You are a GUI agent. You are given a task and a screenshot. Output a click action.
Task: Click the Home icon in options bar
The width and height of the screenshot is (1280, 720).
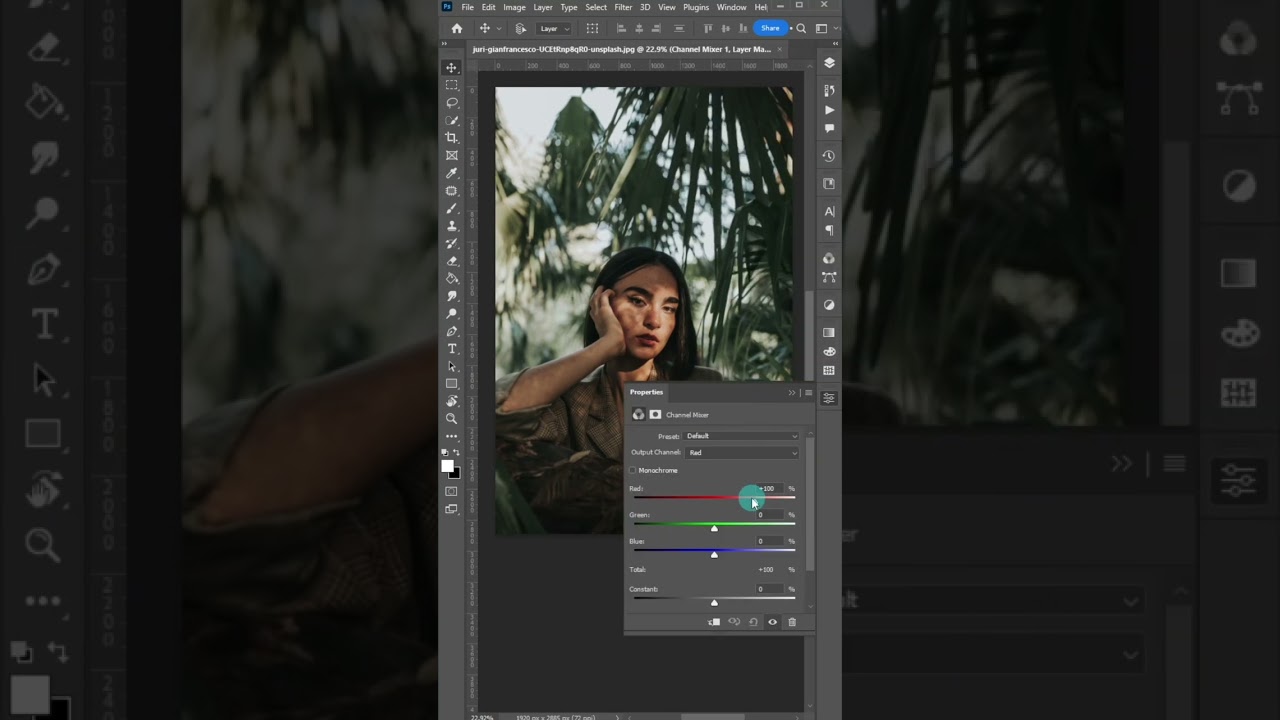pyautogui.click(x=457, y=29)
